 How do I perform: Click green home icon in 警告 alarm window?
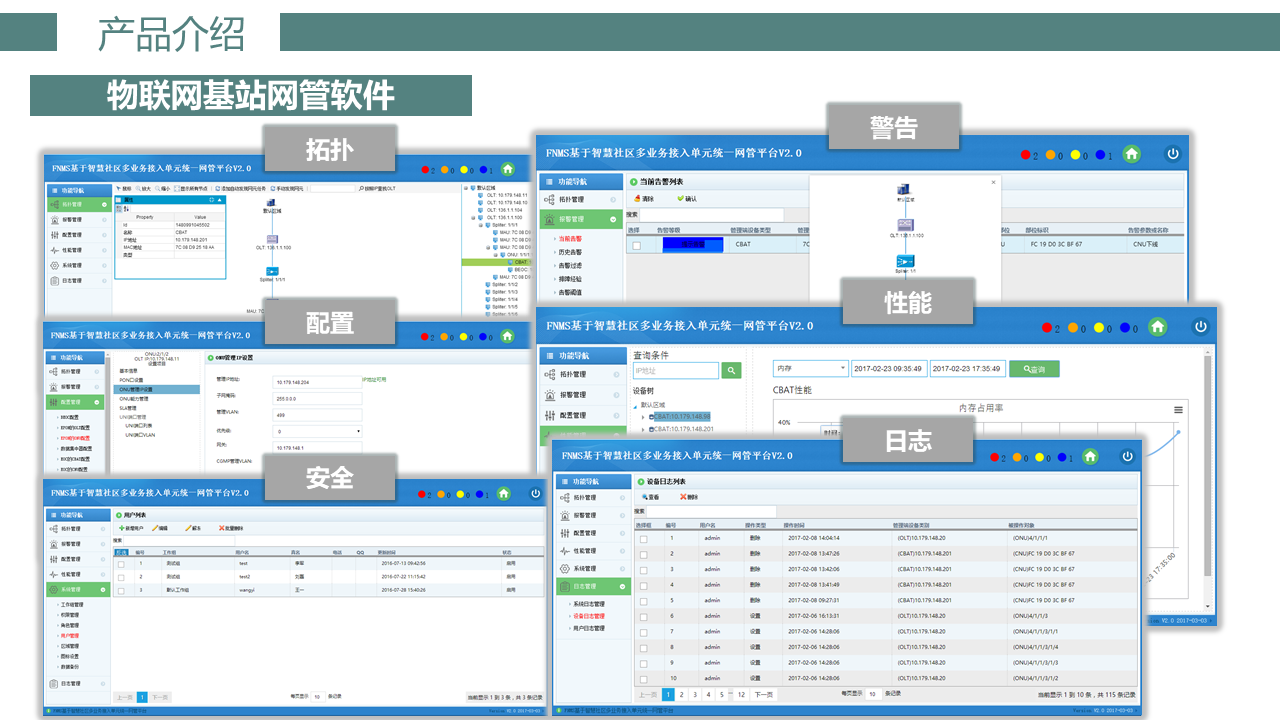pyautogui.click(x=1131, y=154)
